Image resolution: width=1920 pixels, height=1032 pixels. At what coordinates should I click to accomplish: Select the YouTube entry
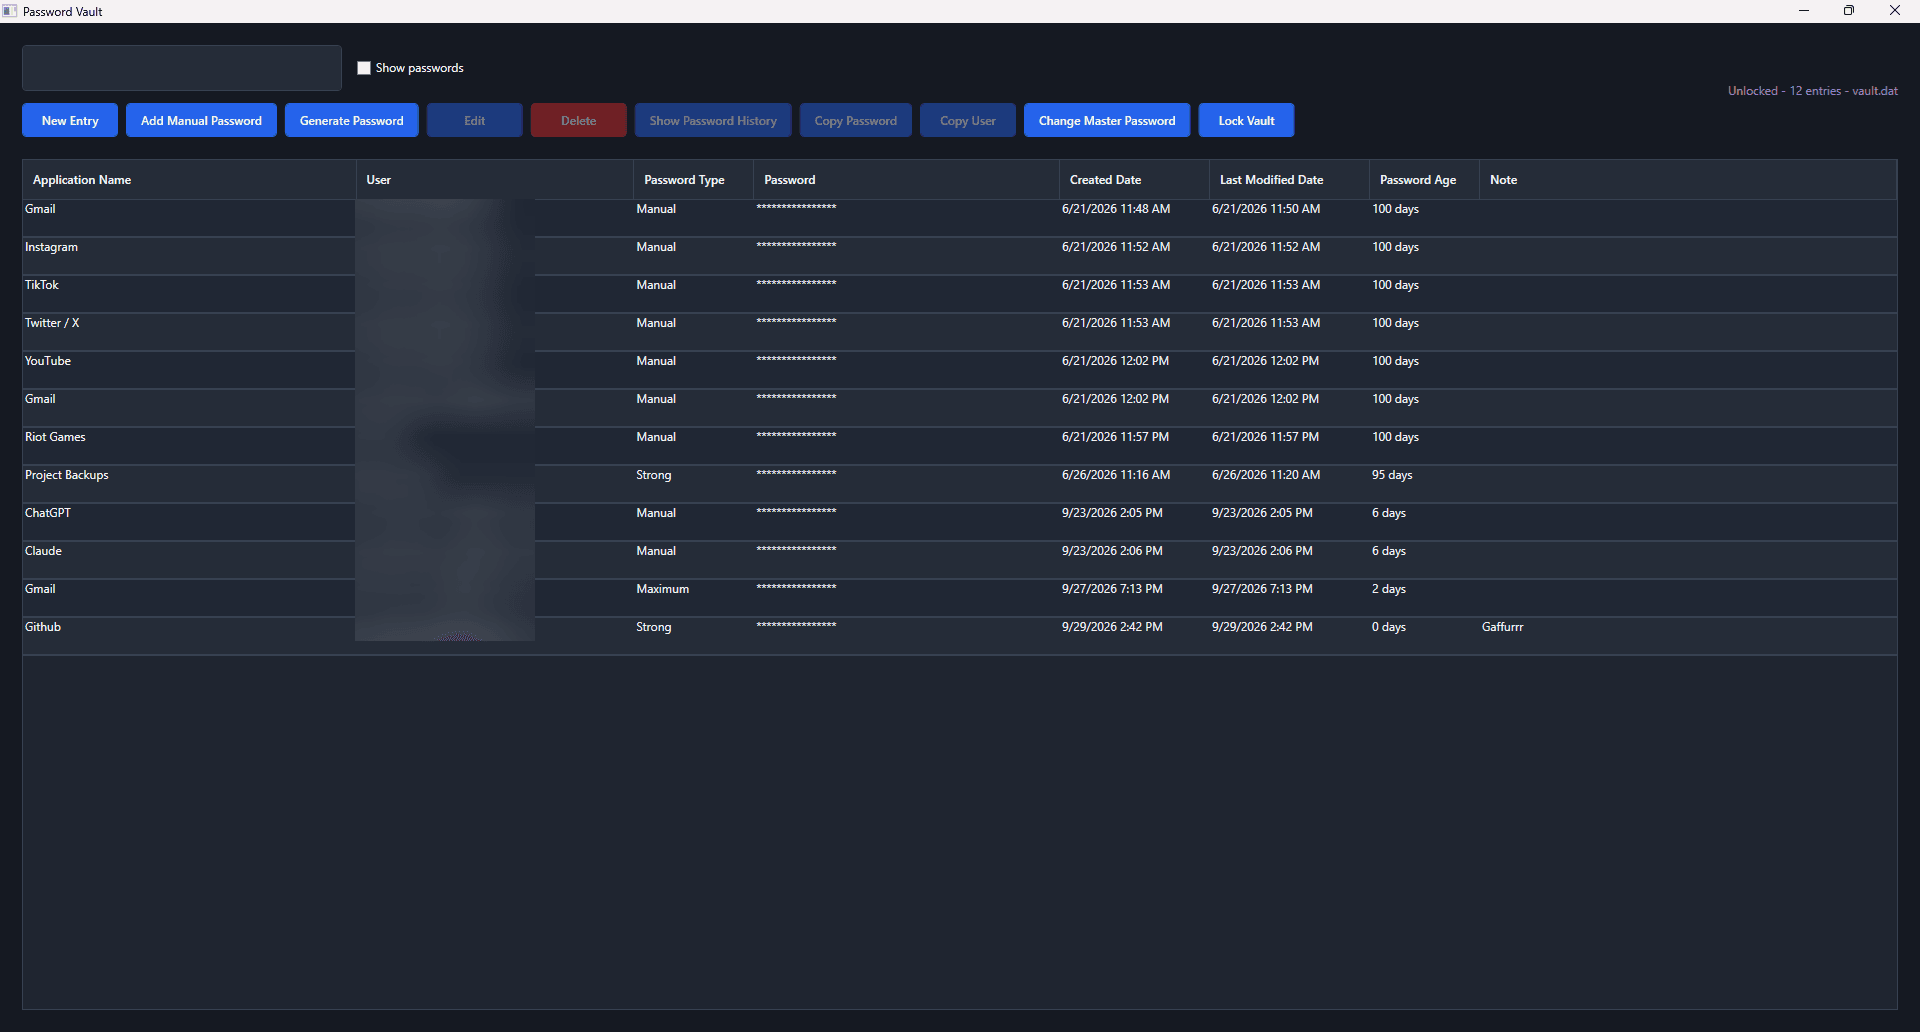[960, 370]
